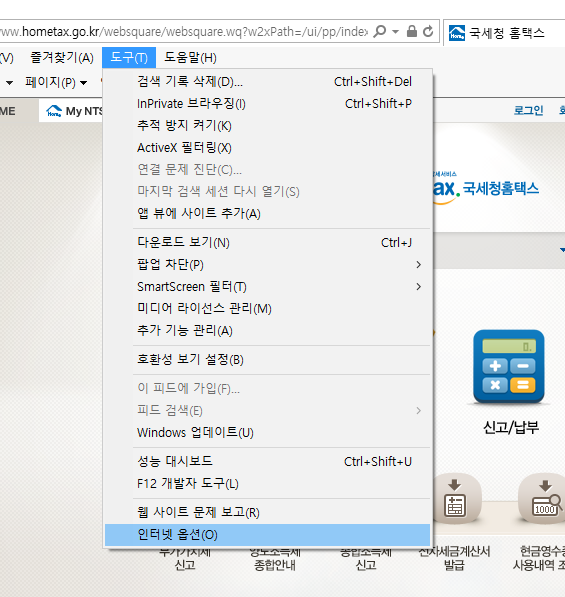Screen dimensions: 565x597
Task: Refresh the page with the reload icon
Action: click(428, 31)
